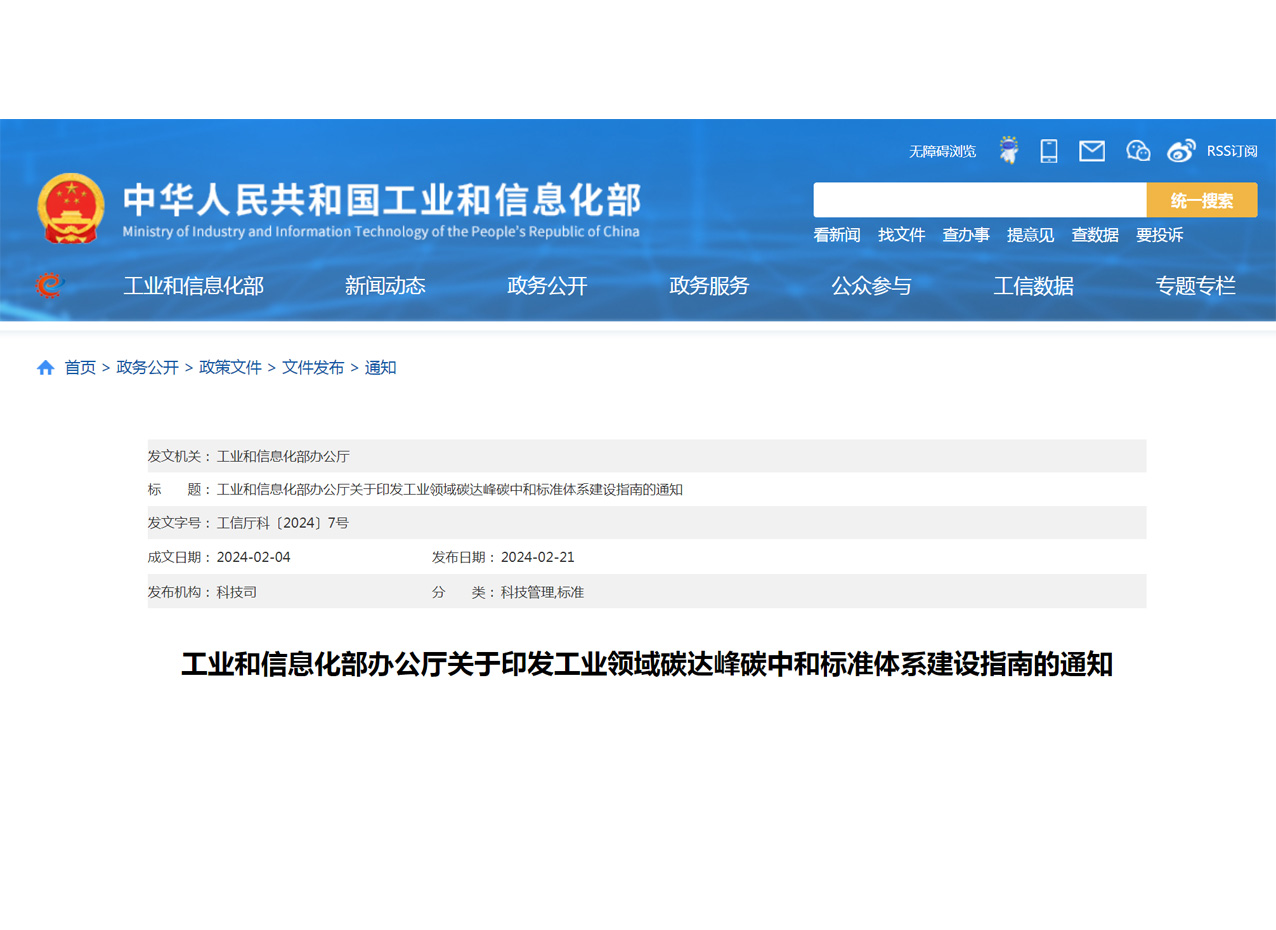1276x930 pixels.
Task: Click the category value 科技管理,标准
Action: tap(542, 592)
